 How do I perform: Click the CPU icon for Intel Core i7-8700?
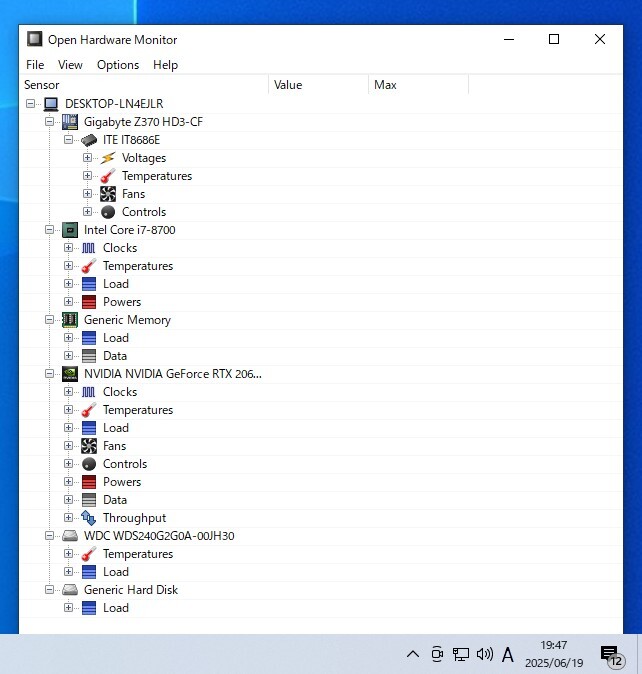click(x=70, y=230)
